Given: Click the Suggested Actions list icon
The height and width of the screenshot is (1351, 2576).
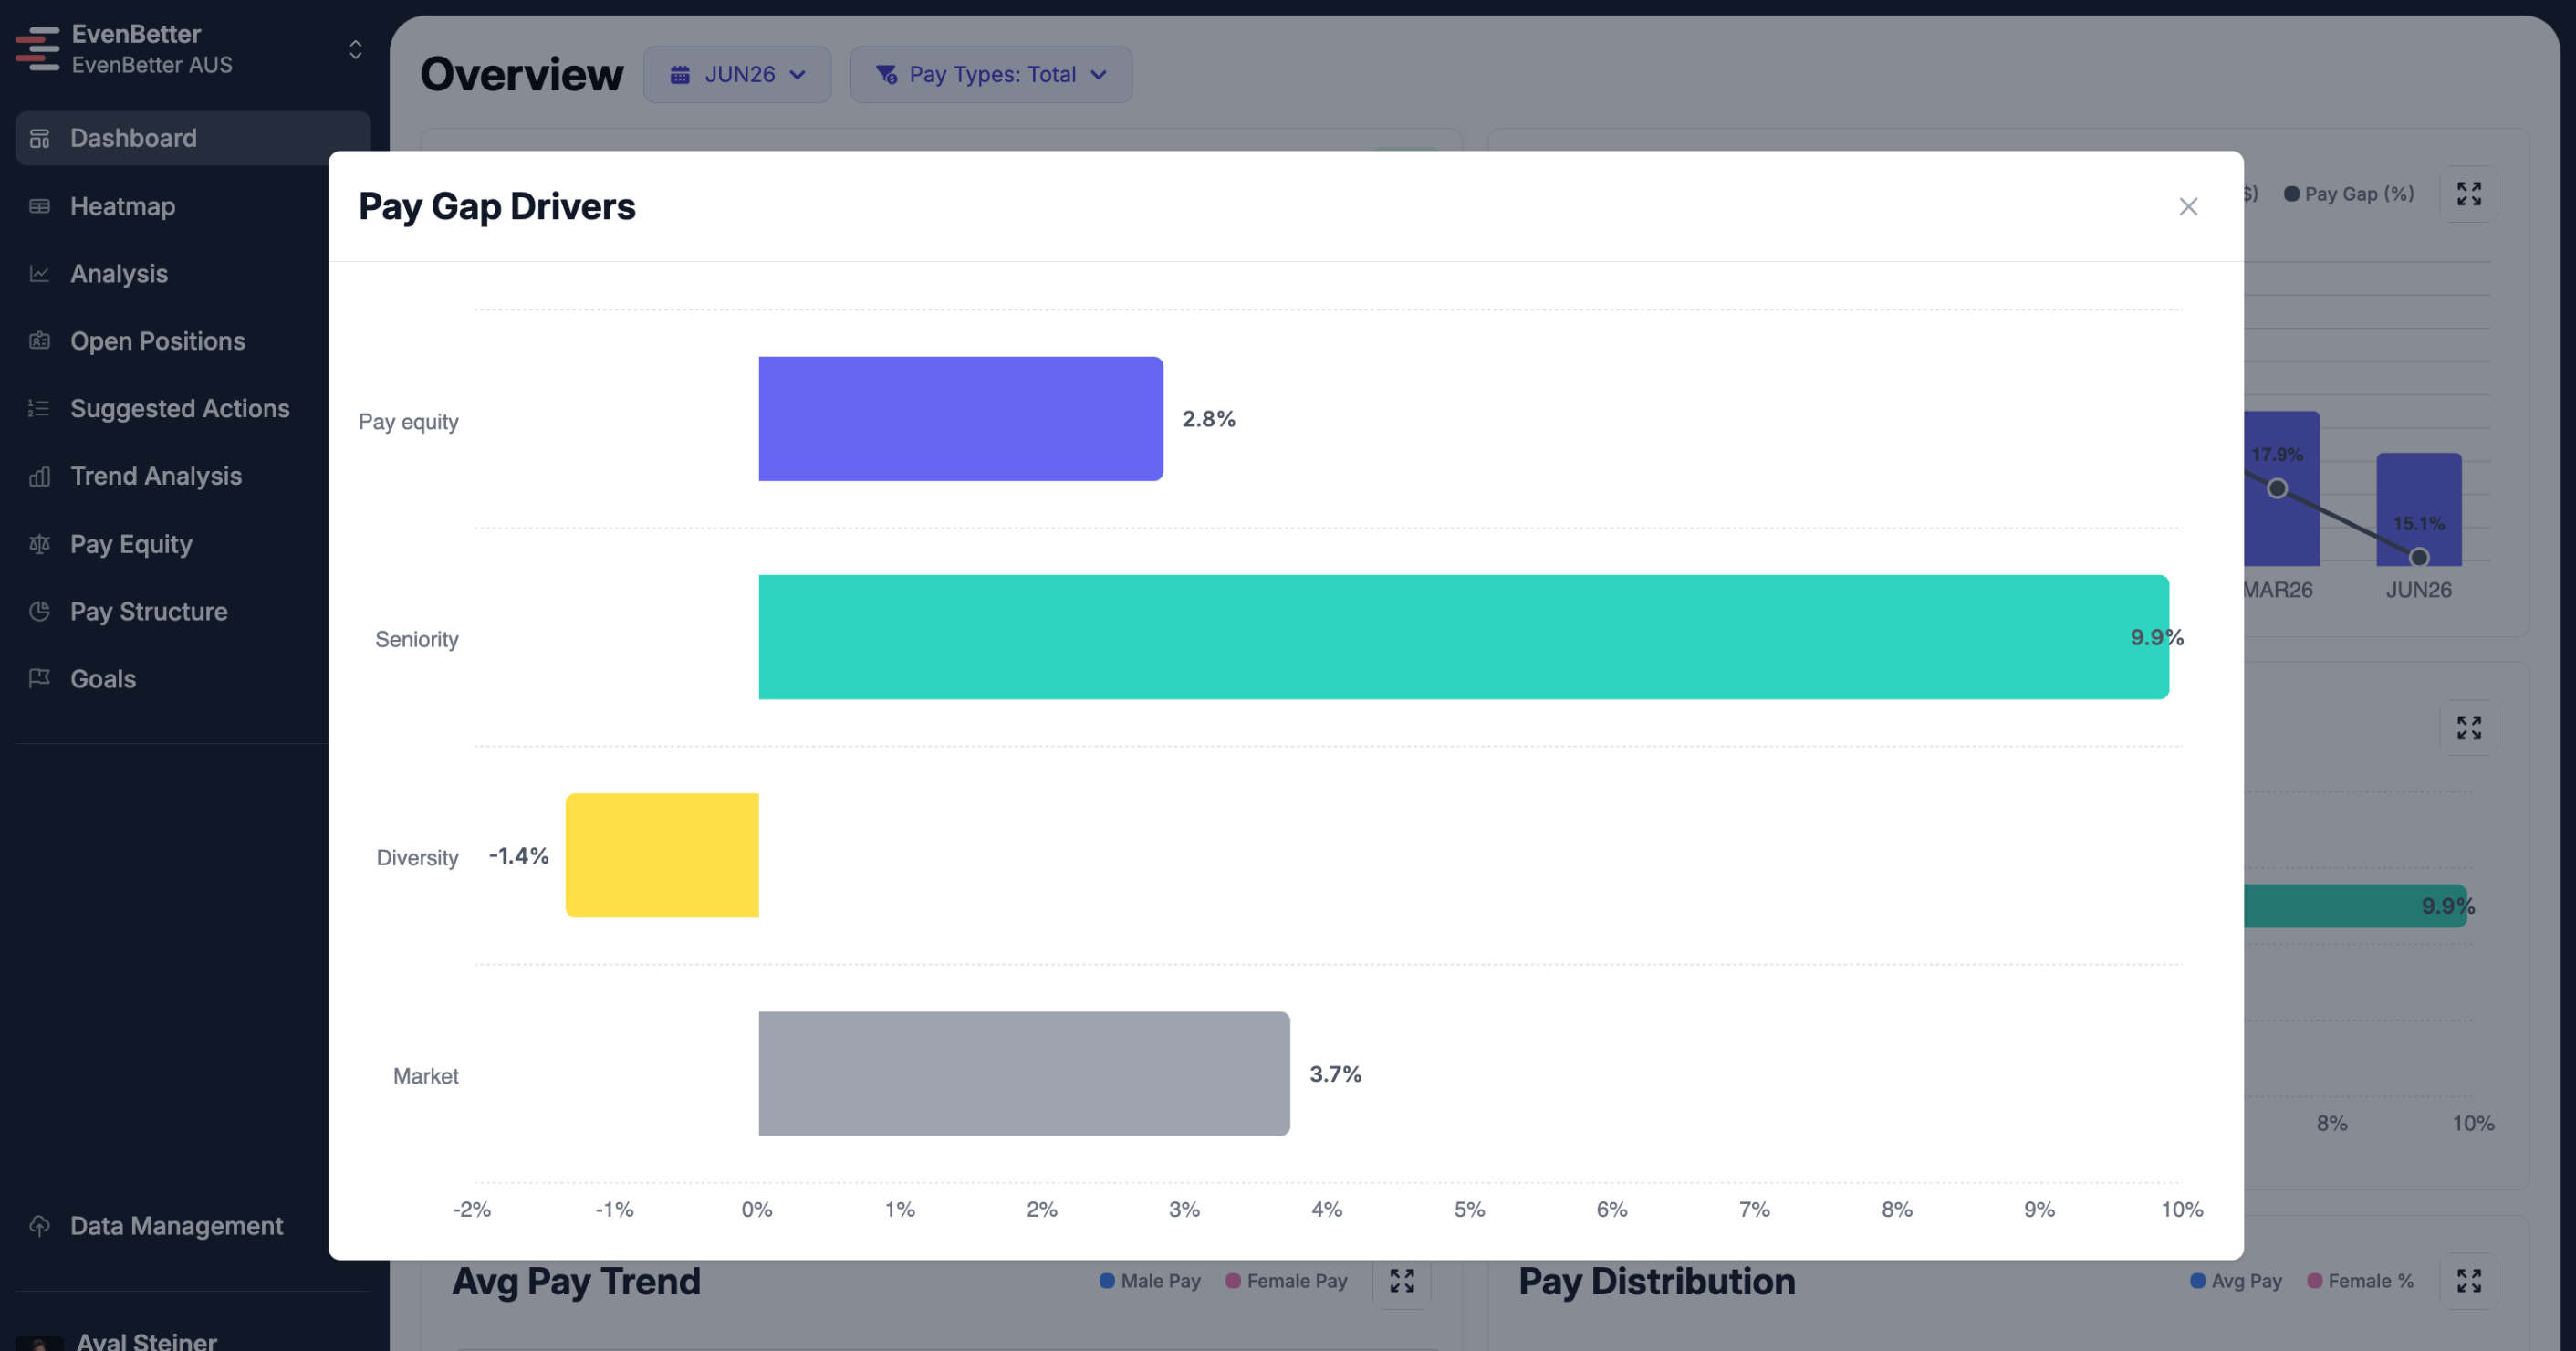Looking at the screenshot, I should pyautogui.click(x=40, y=408).
